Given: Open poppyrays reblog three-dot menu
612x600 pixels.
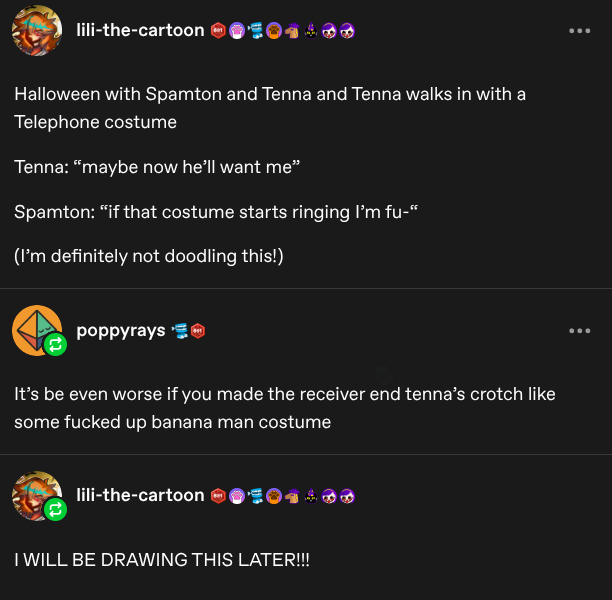Looking at the screenshot, I should point(579,331).
